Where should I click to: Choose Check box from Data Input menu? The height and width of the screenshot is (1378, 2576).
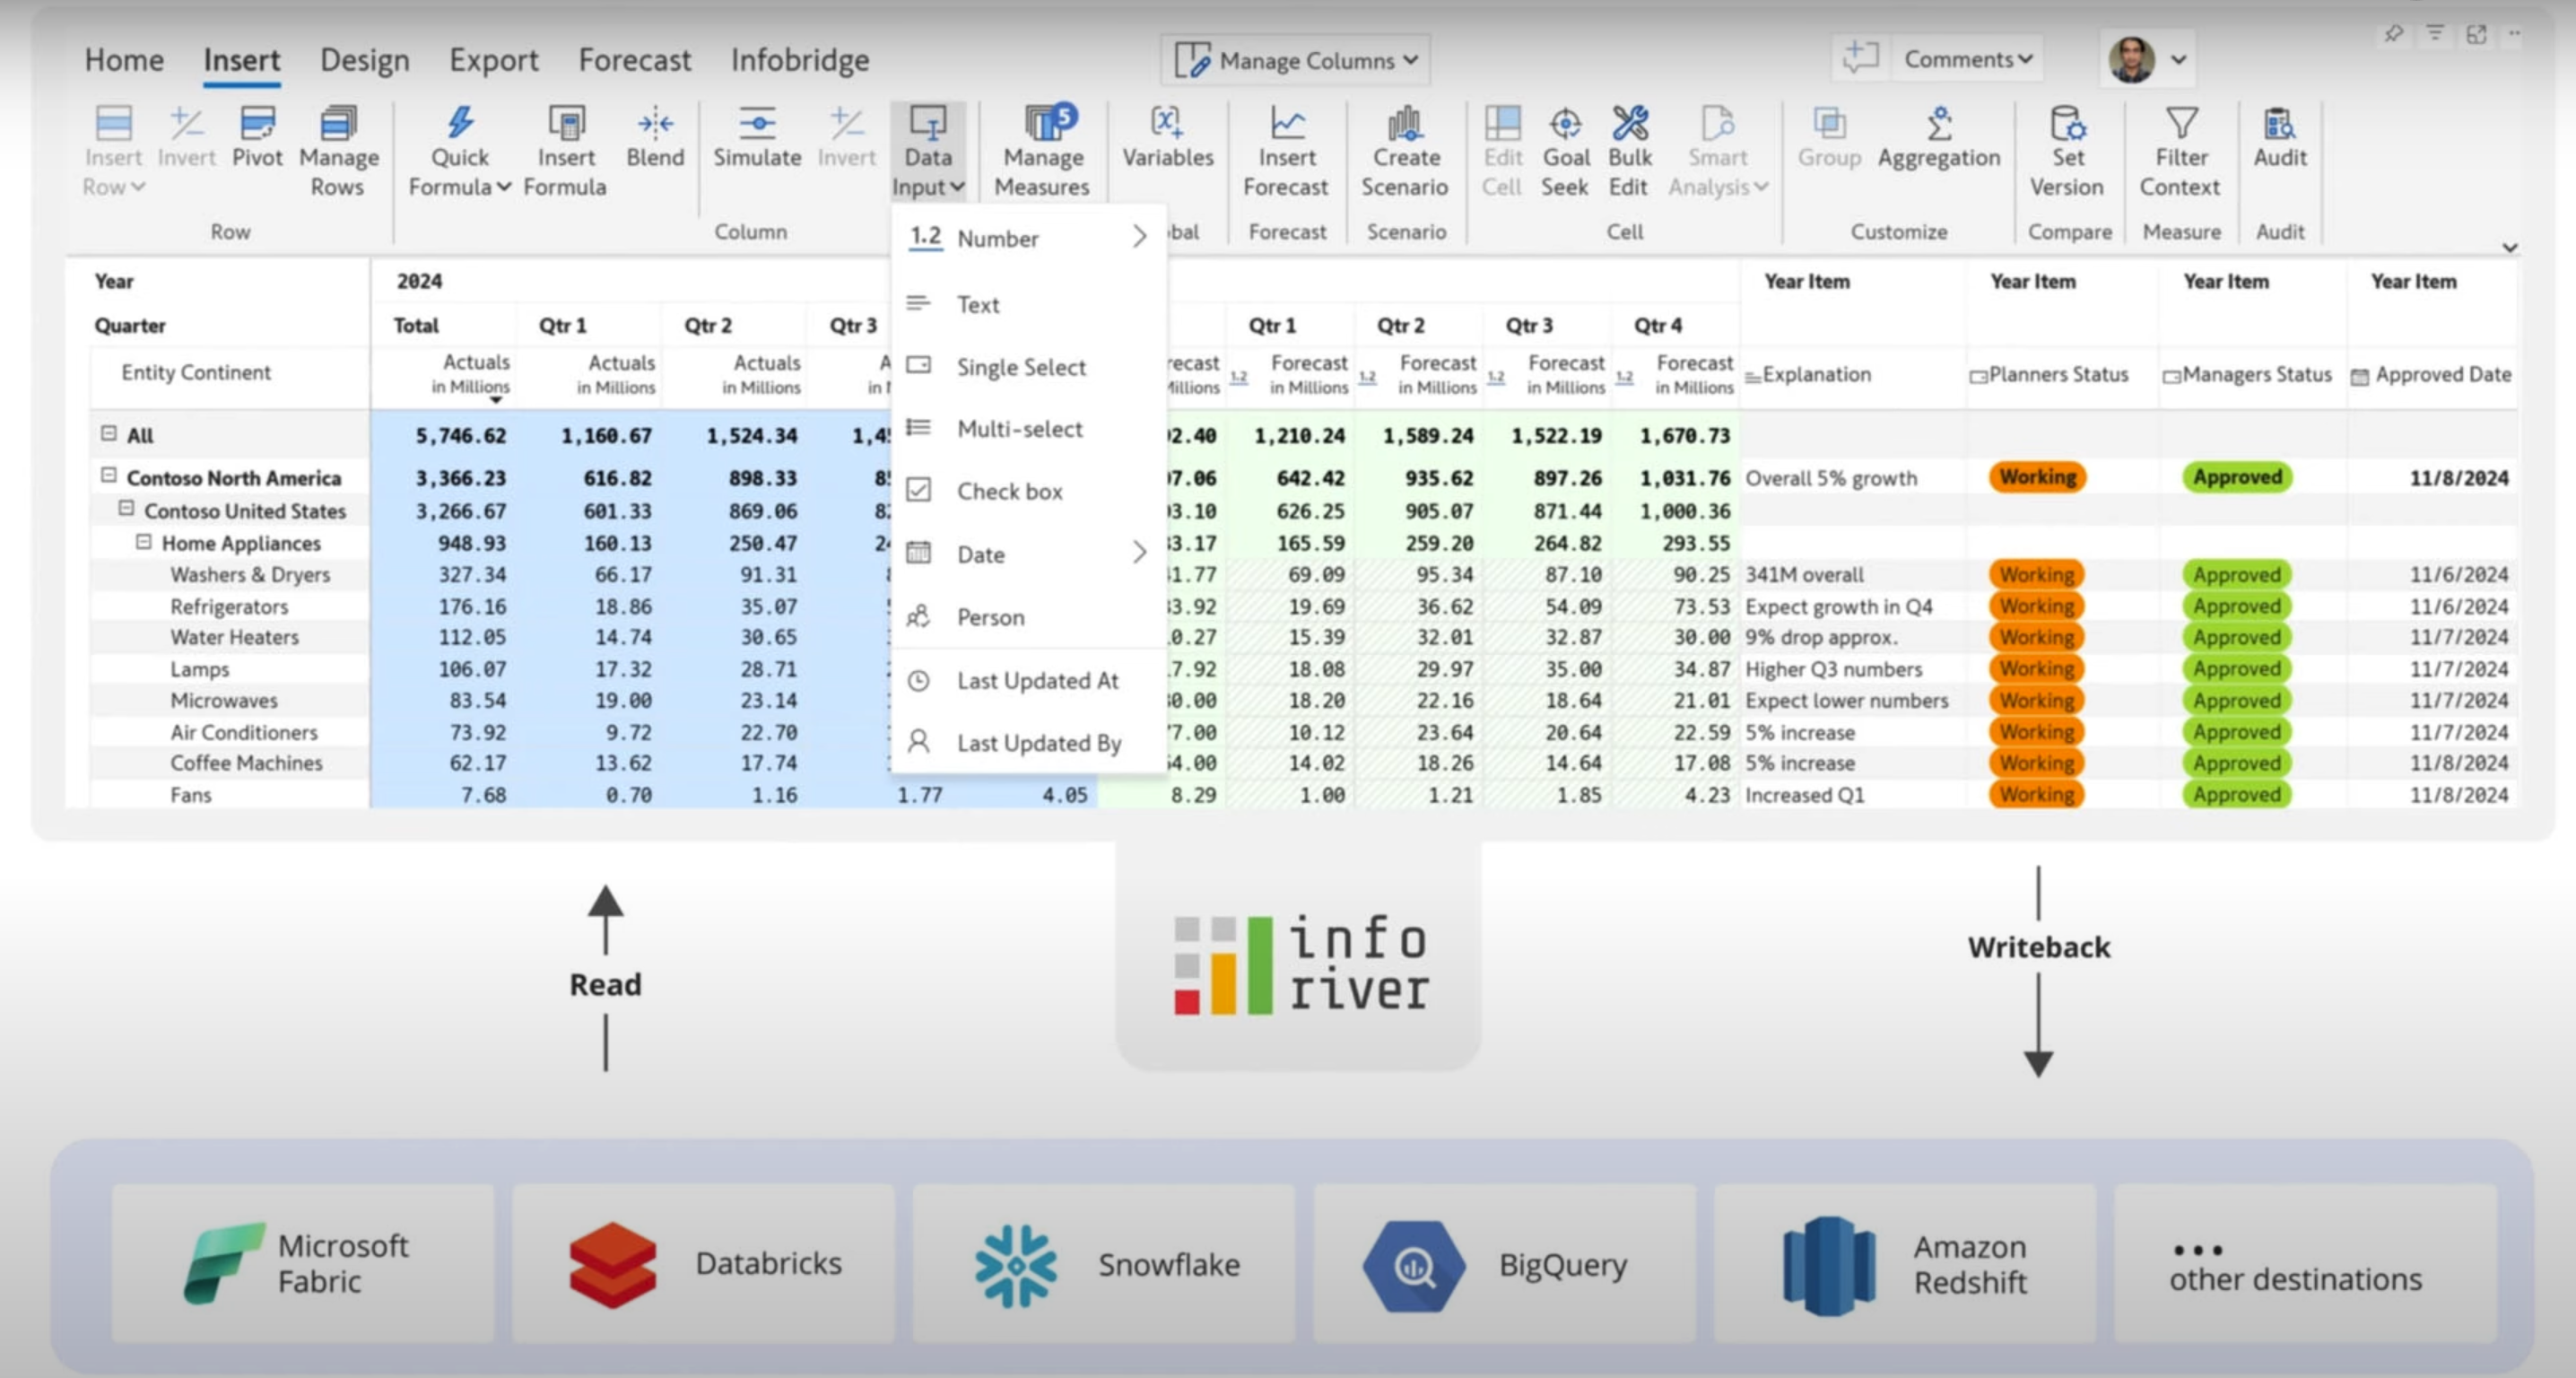tap(1009, 491)
